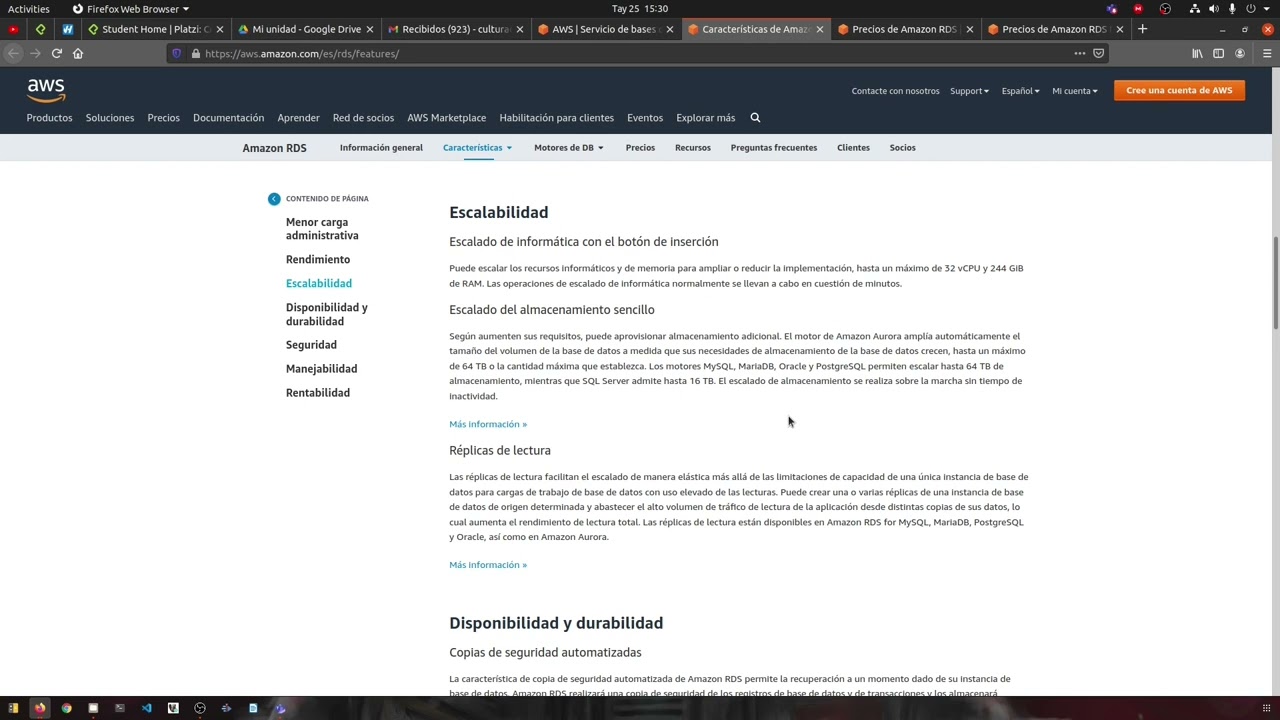
Task: Open the Productos menu
Action: click(x=49, y=118)
